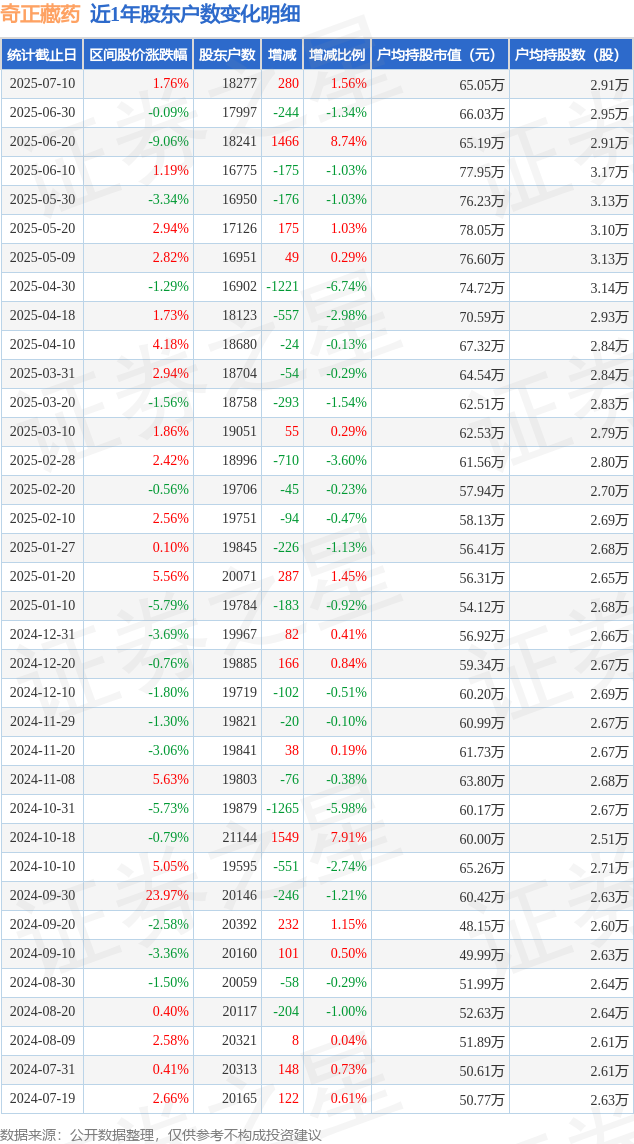Click the 区间股价涨跌幅 column header

click(138, 55)
